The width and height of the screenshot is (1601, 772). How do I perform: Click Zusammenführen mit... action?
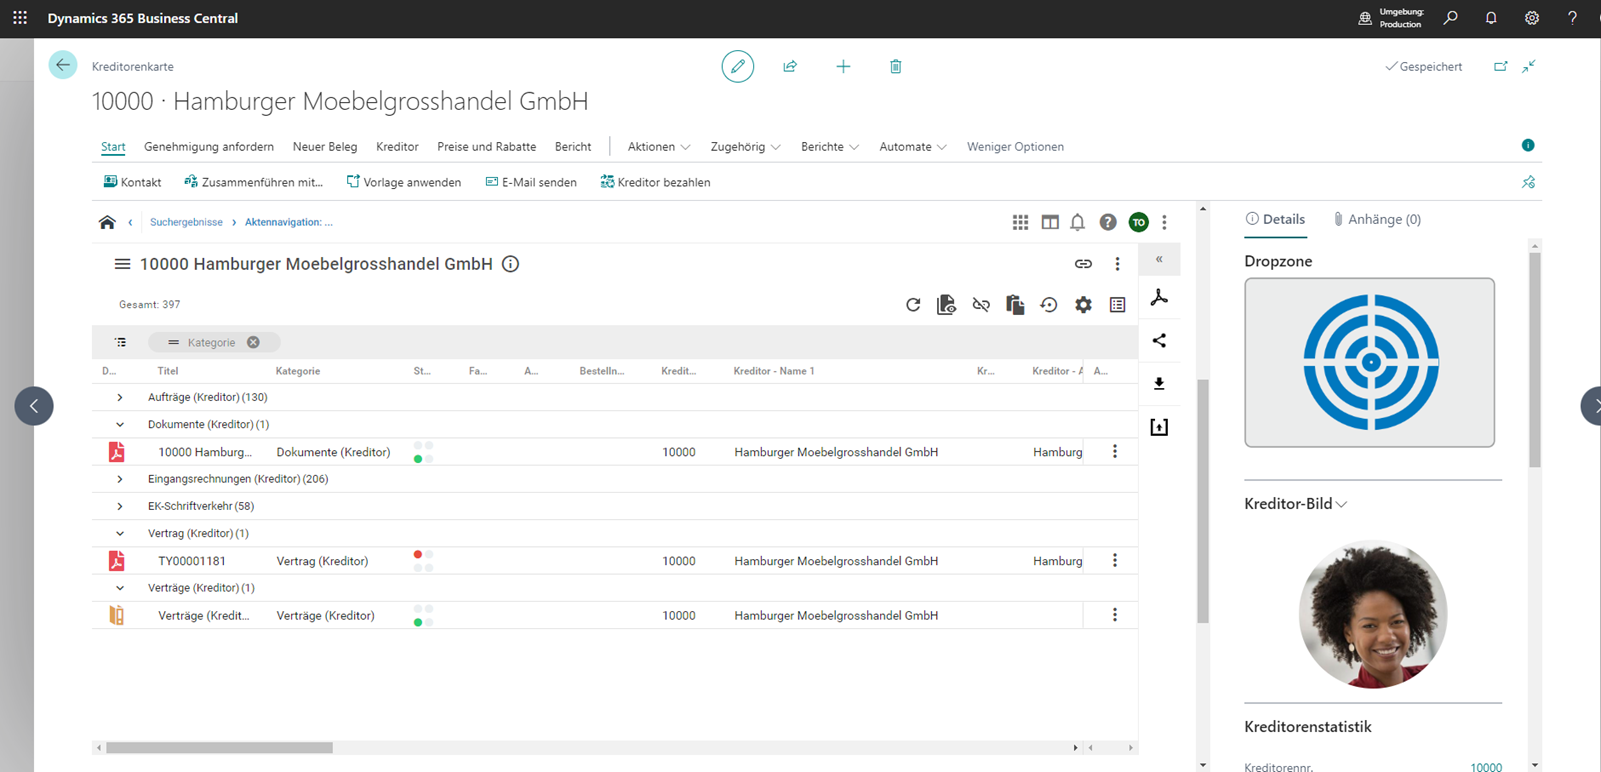coord(253,182)
